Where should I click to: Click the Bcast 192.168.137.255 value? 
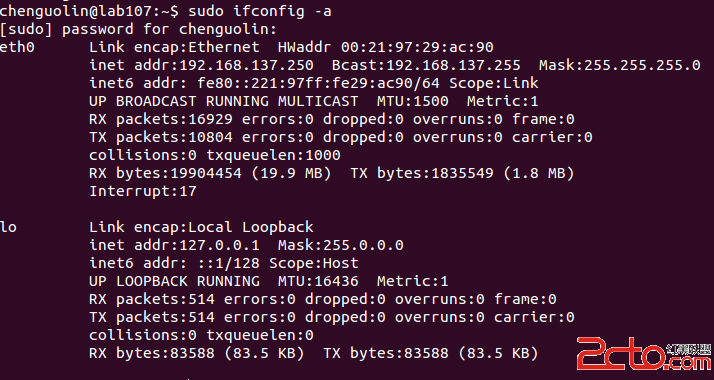pos(426,65)
